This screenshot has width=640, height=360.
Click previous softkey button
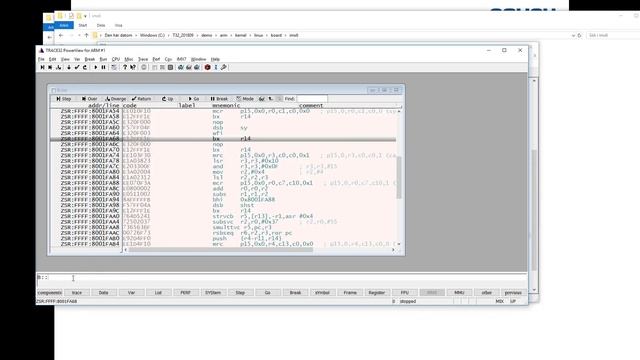click(513, 293)
